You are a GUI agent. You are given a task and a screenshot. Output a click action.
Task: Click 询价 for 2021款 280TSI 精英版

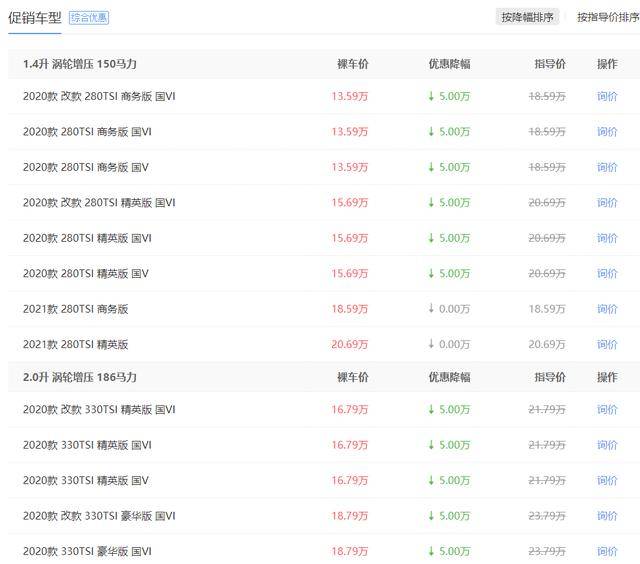pos(607,344)
